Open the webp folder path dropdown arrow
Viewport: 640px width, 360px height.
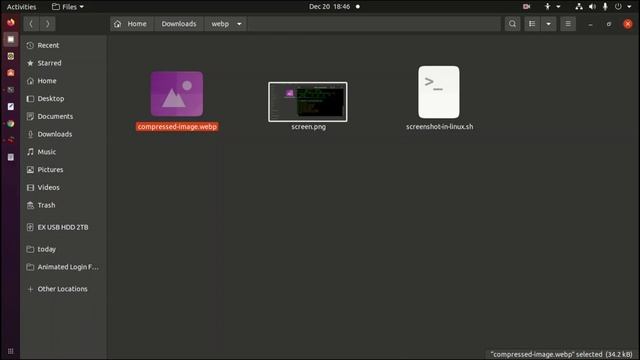pos(239,24)
